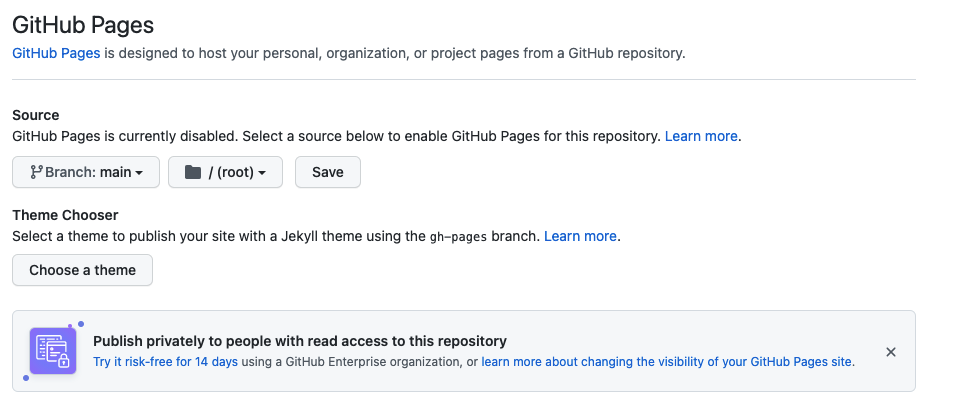The width and height of the screenshot is (961, 412).
Task: Open Learn more link under Theme Chooser
Action: [x=580, y=236]
